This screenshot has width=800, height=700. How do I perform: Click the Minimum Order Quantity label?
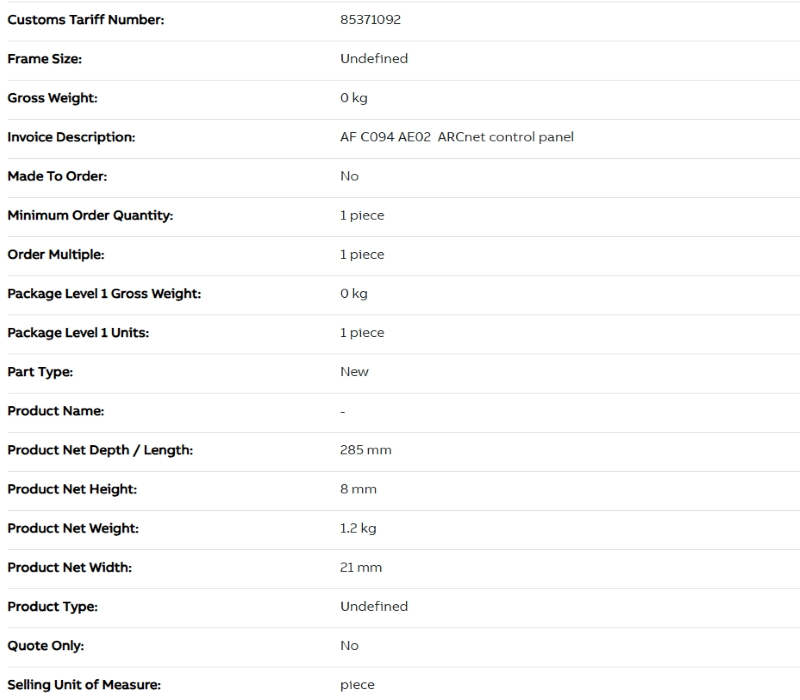(90, 215)
